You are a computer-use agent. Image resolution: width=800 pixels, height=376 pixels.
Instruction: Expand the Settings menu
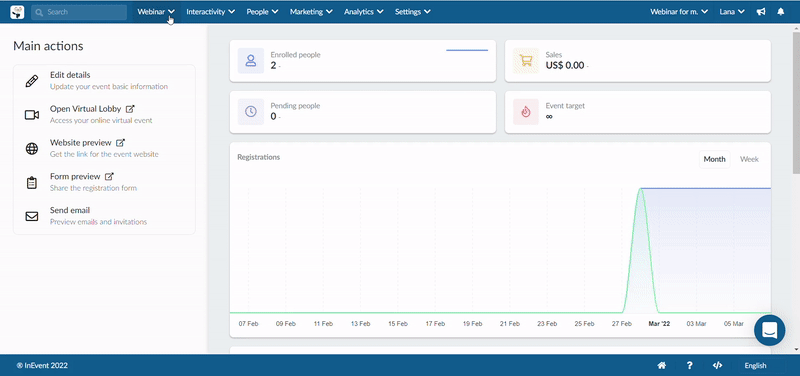tap(412, 12)
